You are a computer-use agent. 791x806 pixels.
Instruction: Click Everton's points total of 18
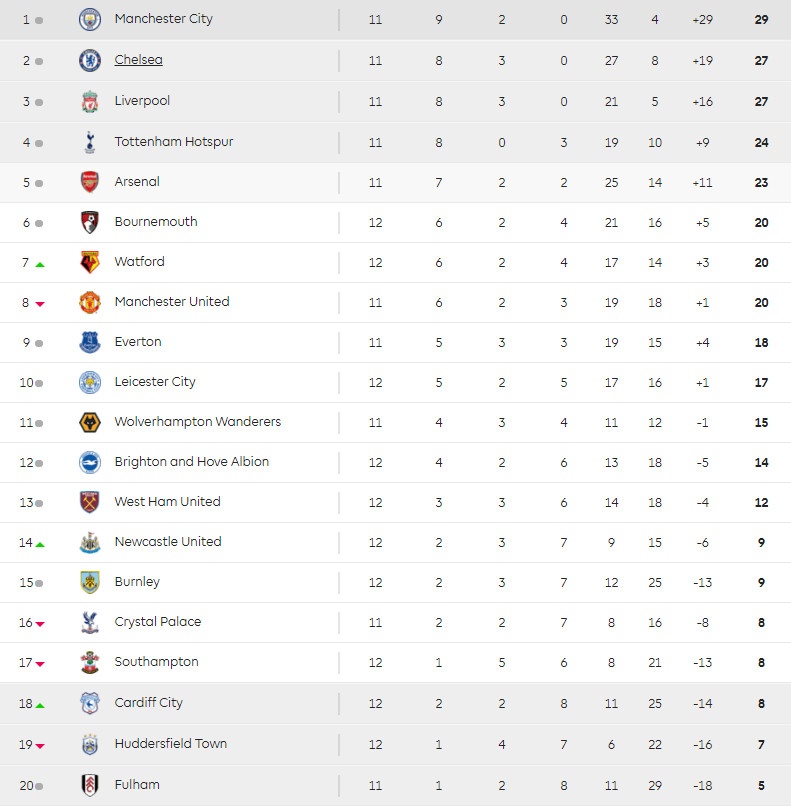(761, 342)
